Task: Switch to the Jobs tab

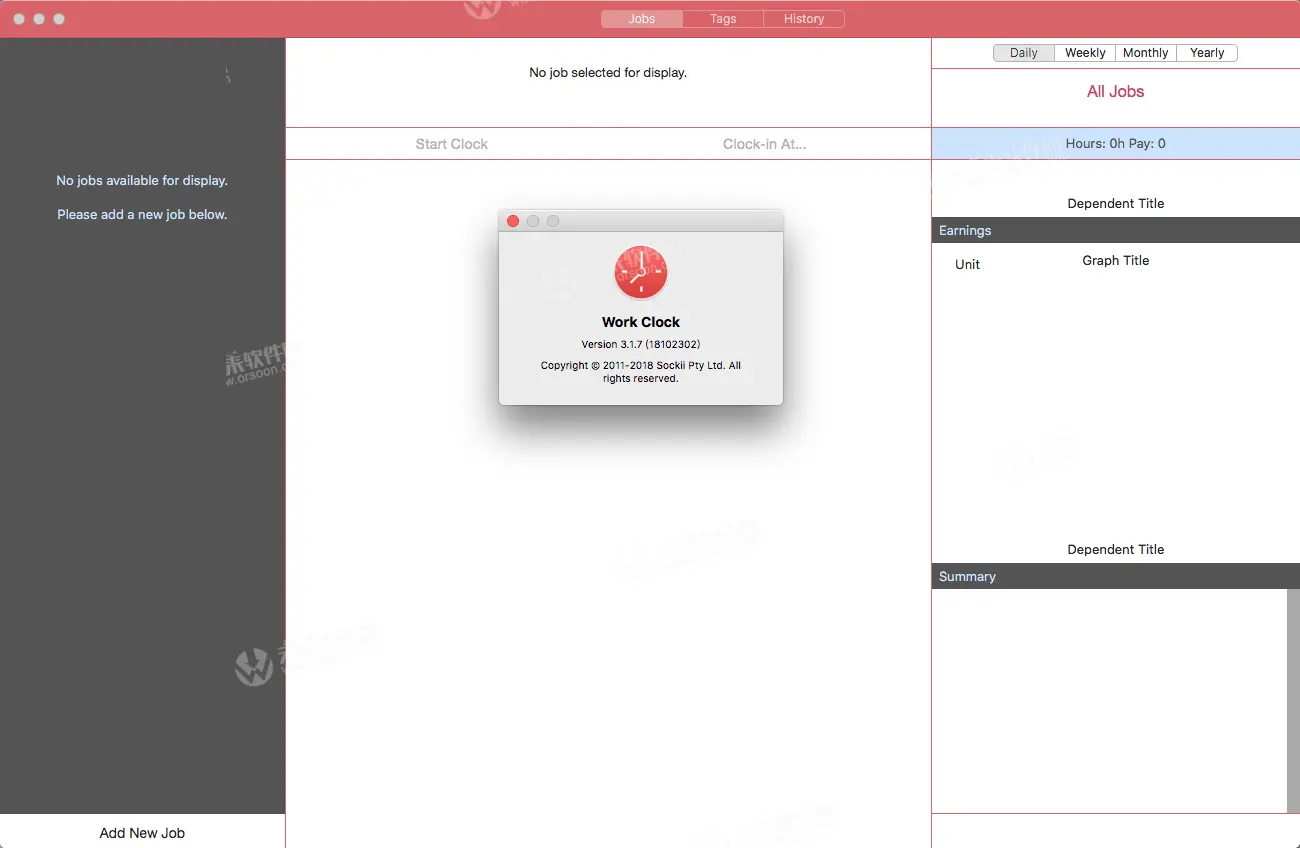Action: click(x=642, y=19)
